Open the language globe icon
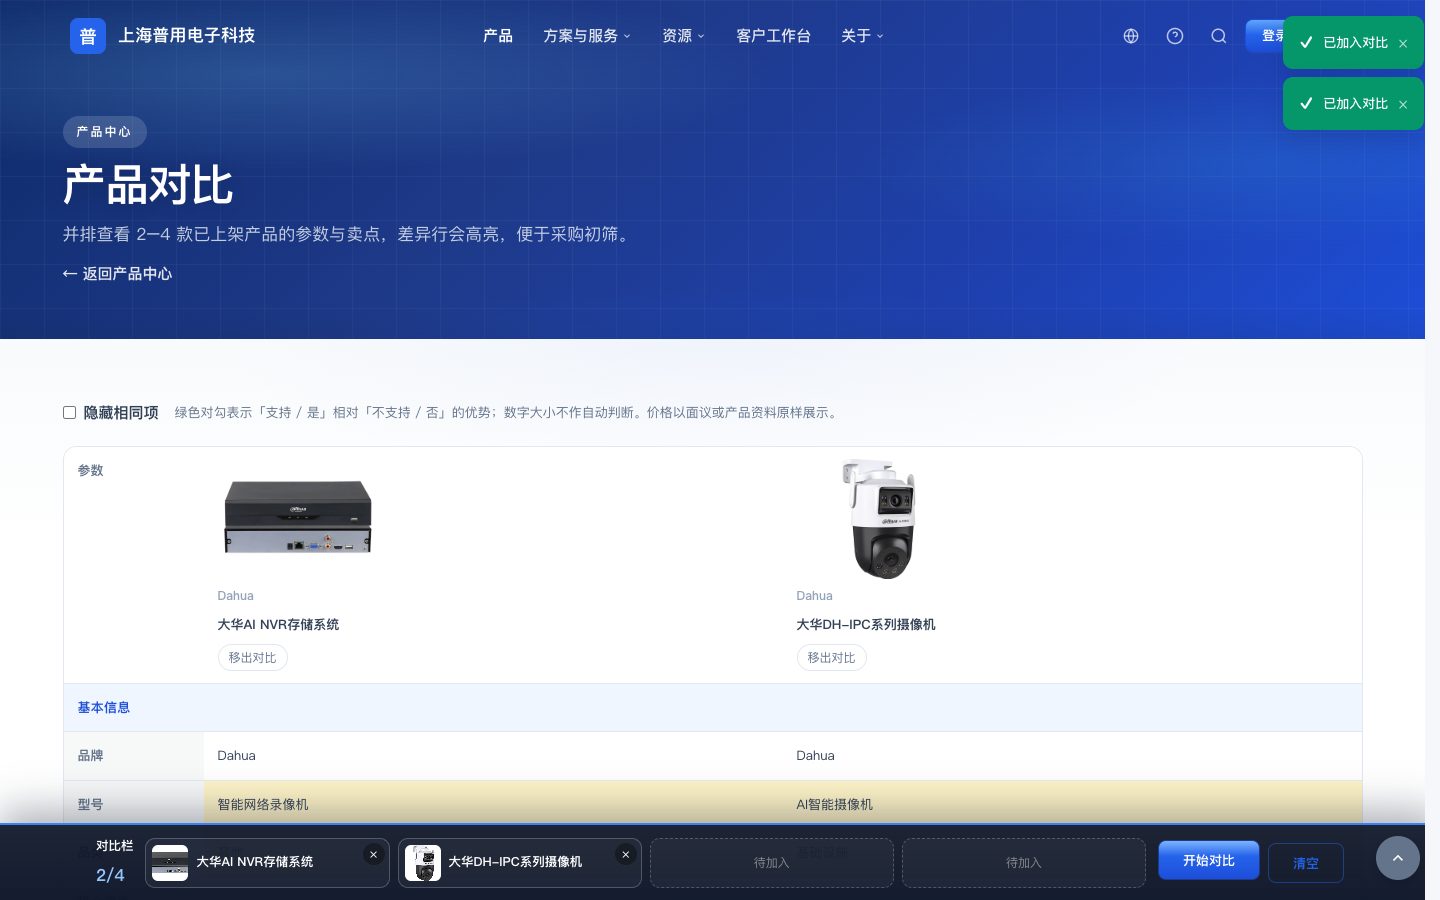This screenshot has height=900, width=1440. point(1131,36)
